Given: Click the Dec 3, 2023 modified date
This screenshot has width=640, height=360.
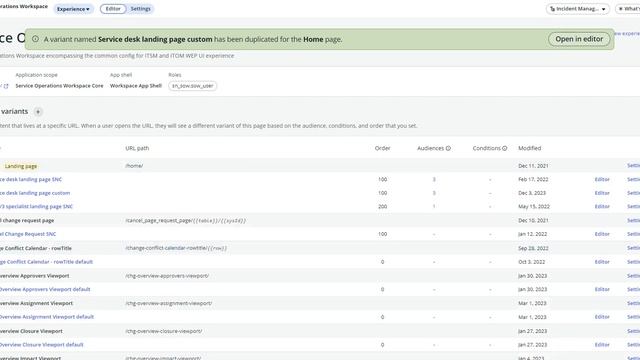Looking at the screenshot, I should 532,193.
